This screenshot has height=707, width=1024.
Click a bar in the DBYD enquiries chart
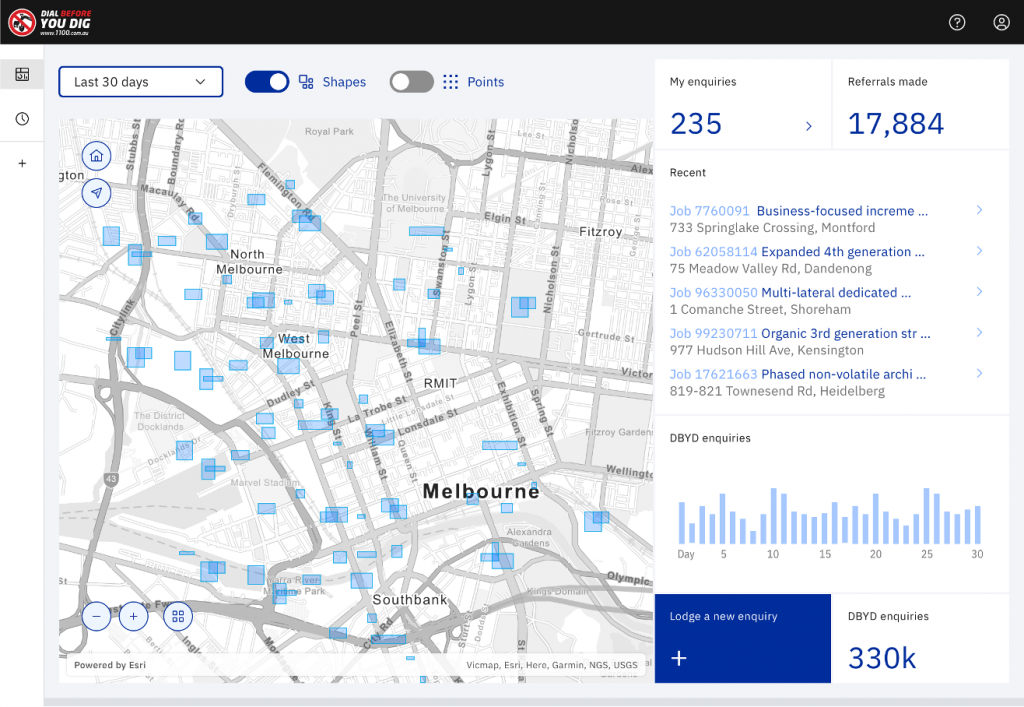(775, 515)
